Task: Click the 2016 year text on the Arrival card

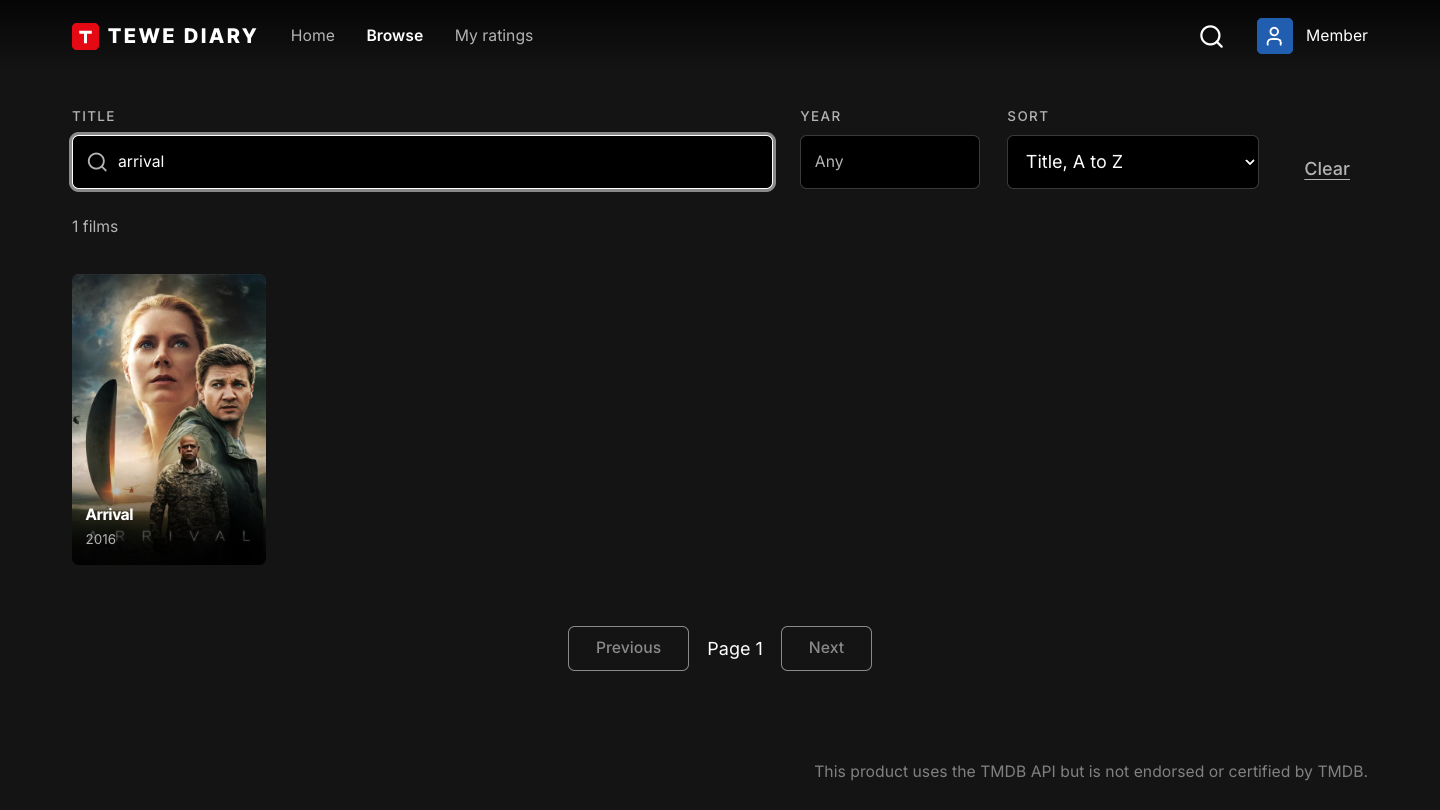Action: click(x=100, y=539)
